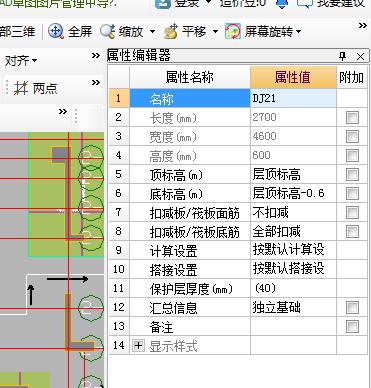Click the empty 备注 value cell
Screen dimensions: 371x388
[x=293, y=326]
